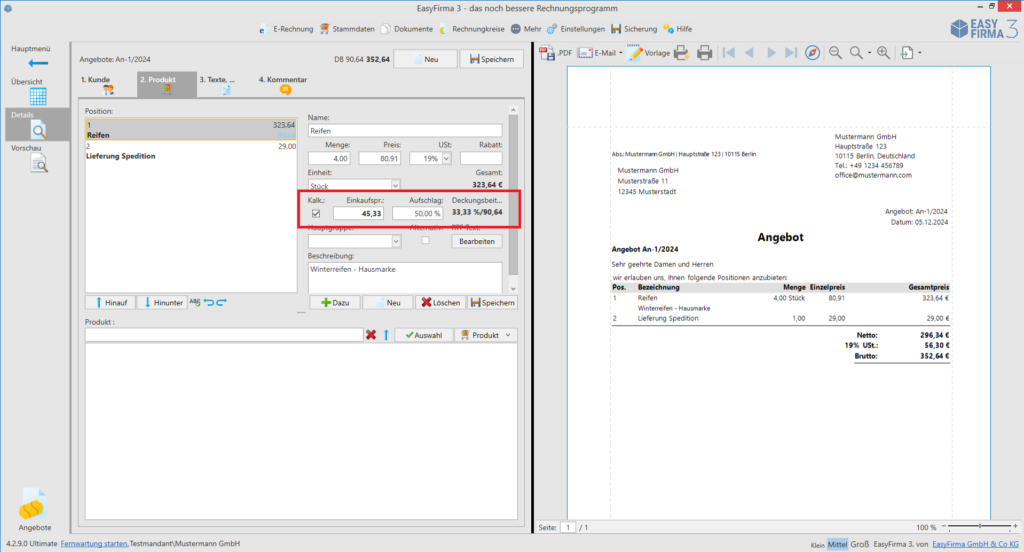Image resolution: width=1024 pixels, height=552 pixels.
Task: Open the Einheit Stück dropdown
Action: click(395, 186)
